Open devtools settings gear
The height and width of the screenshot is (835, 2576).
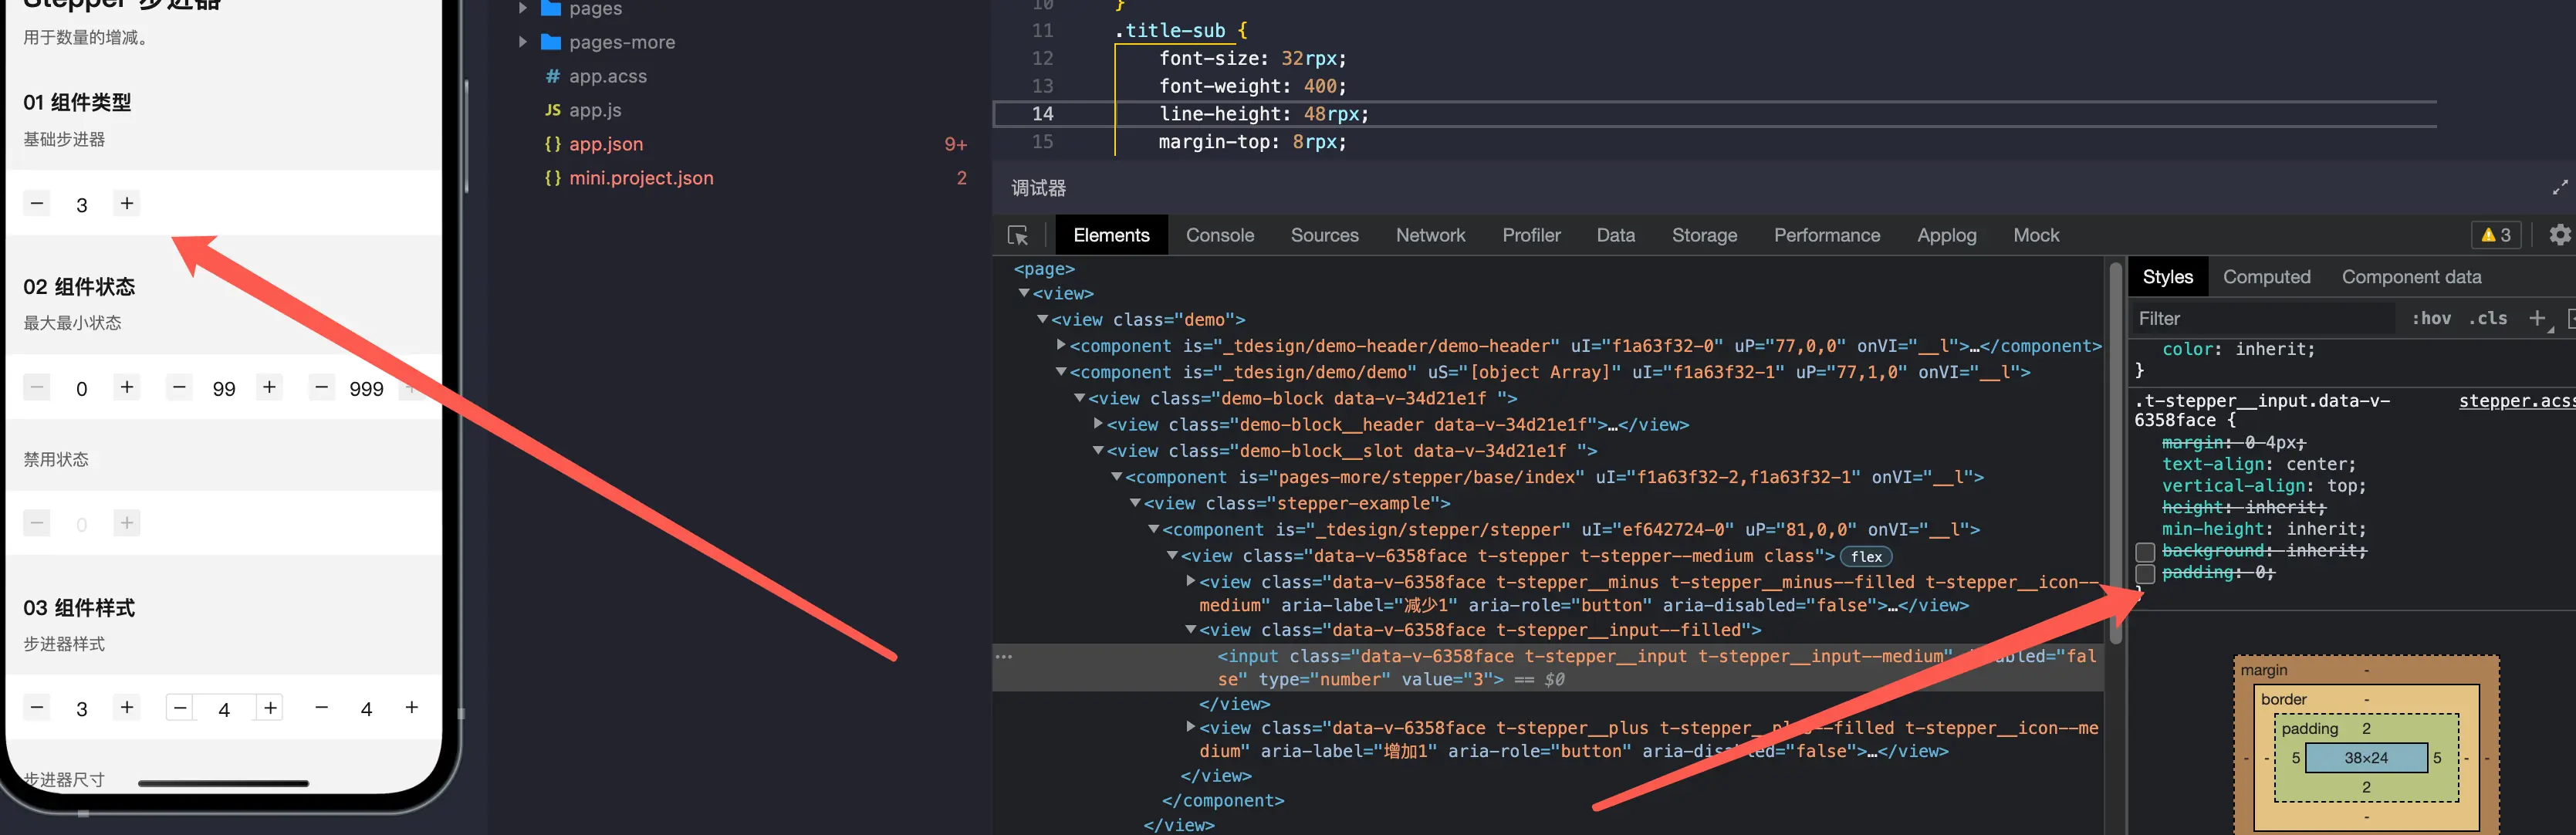2559,235
